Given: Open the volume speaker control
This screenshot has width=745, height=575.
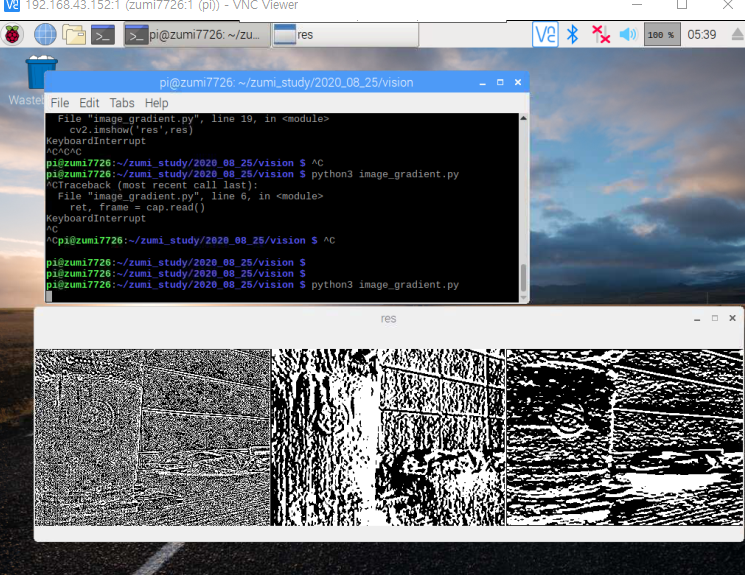Looking at the screenshot, I should pos(628,35).
